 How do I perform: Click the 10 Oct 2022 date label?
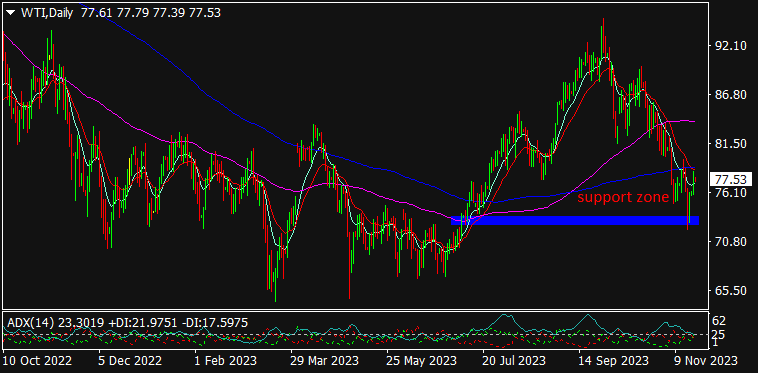pyautogui.click(x=38, y=361)
